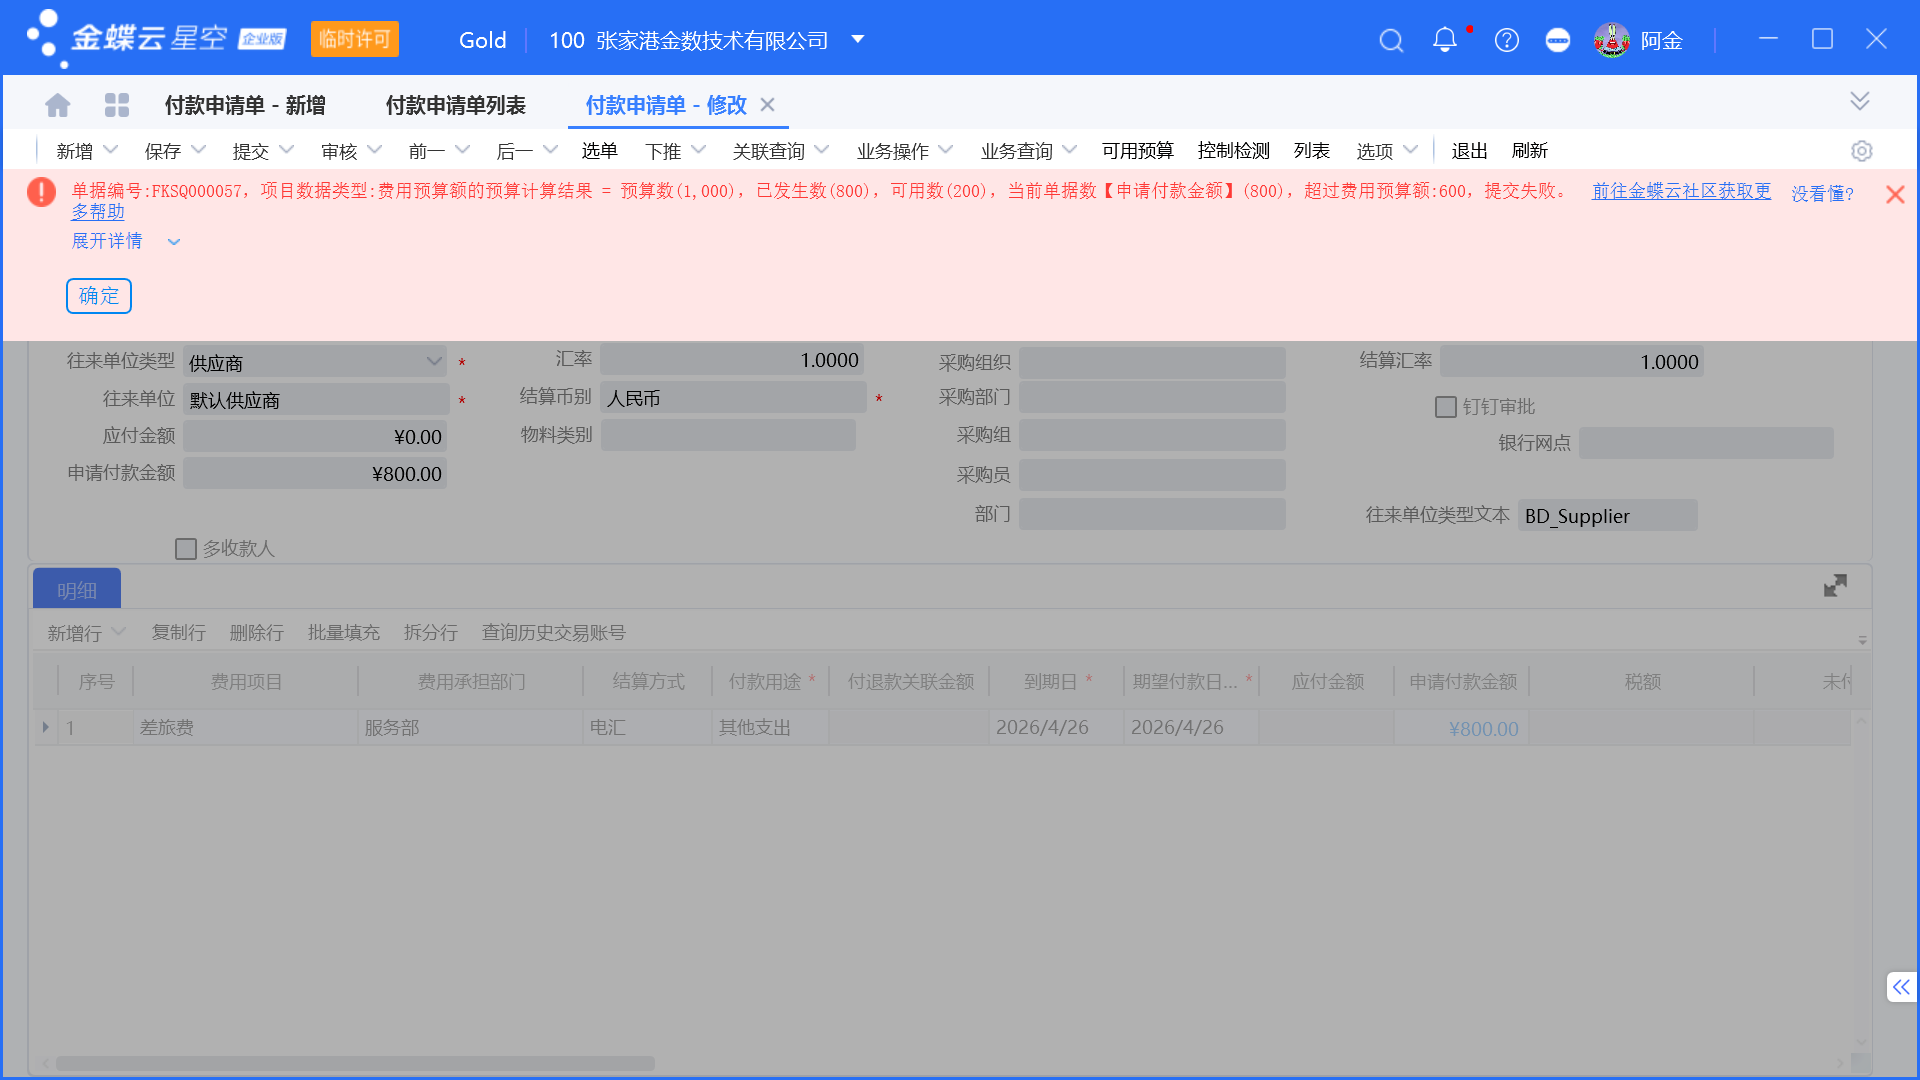Click the 确定 button
1920x1080 pixels.
99,296
